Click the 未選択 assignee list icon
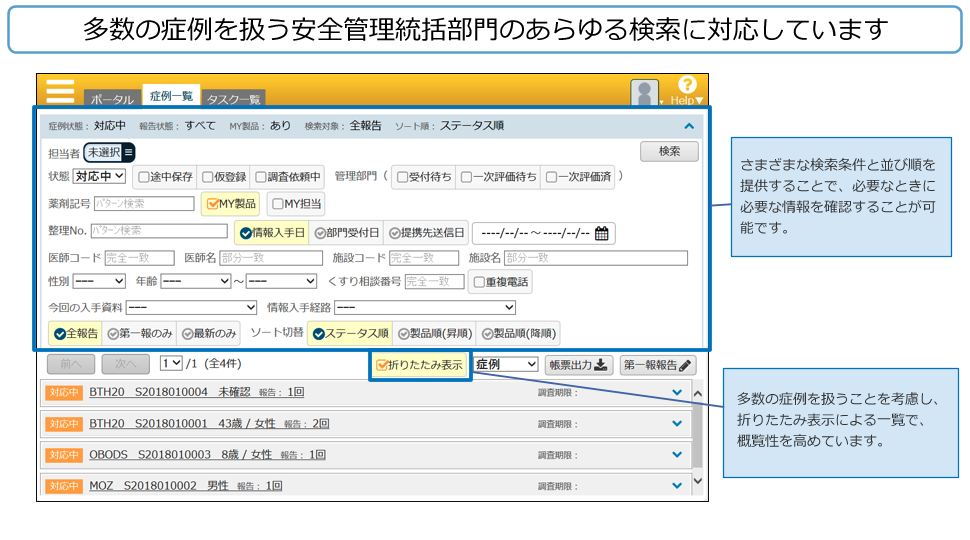The height and width of the screenshot is (540, 970). click(x=128, y=152)
